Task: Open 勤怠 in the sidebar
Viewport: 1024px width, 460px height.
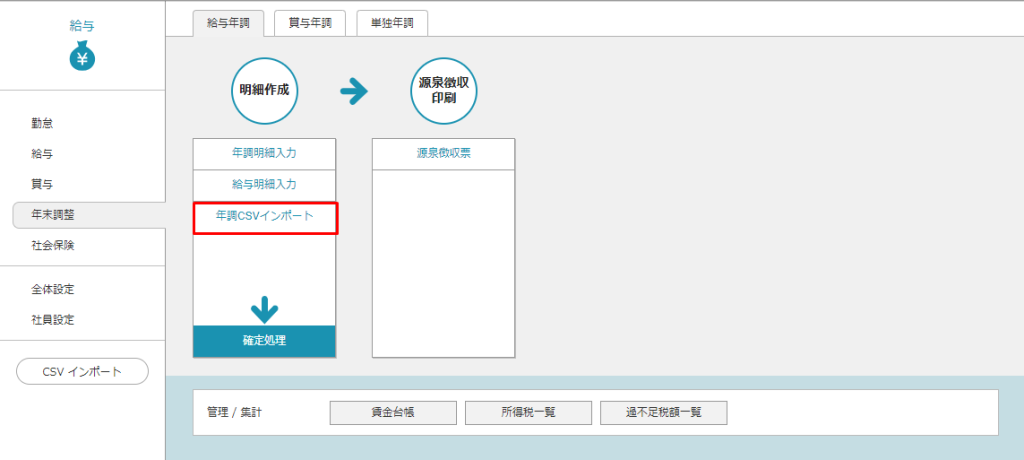Action: [x=42, y=122]
